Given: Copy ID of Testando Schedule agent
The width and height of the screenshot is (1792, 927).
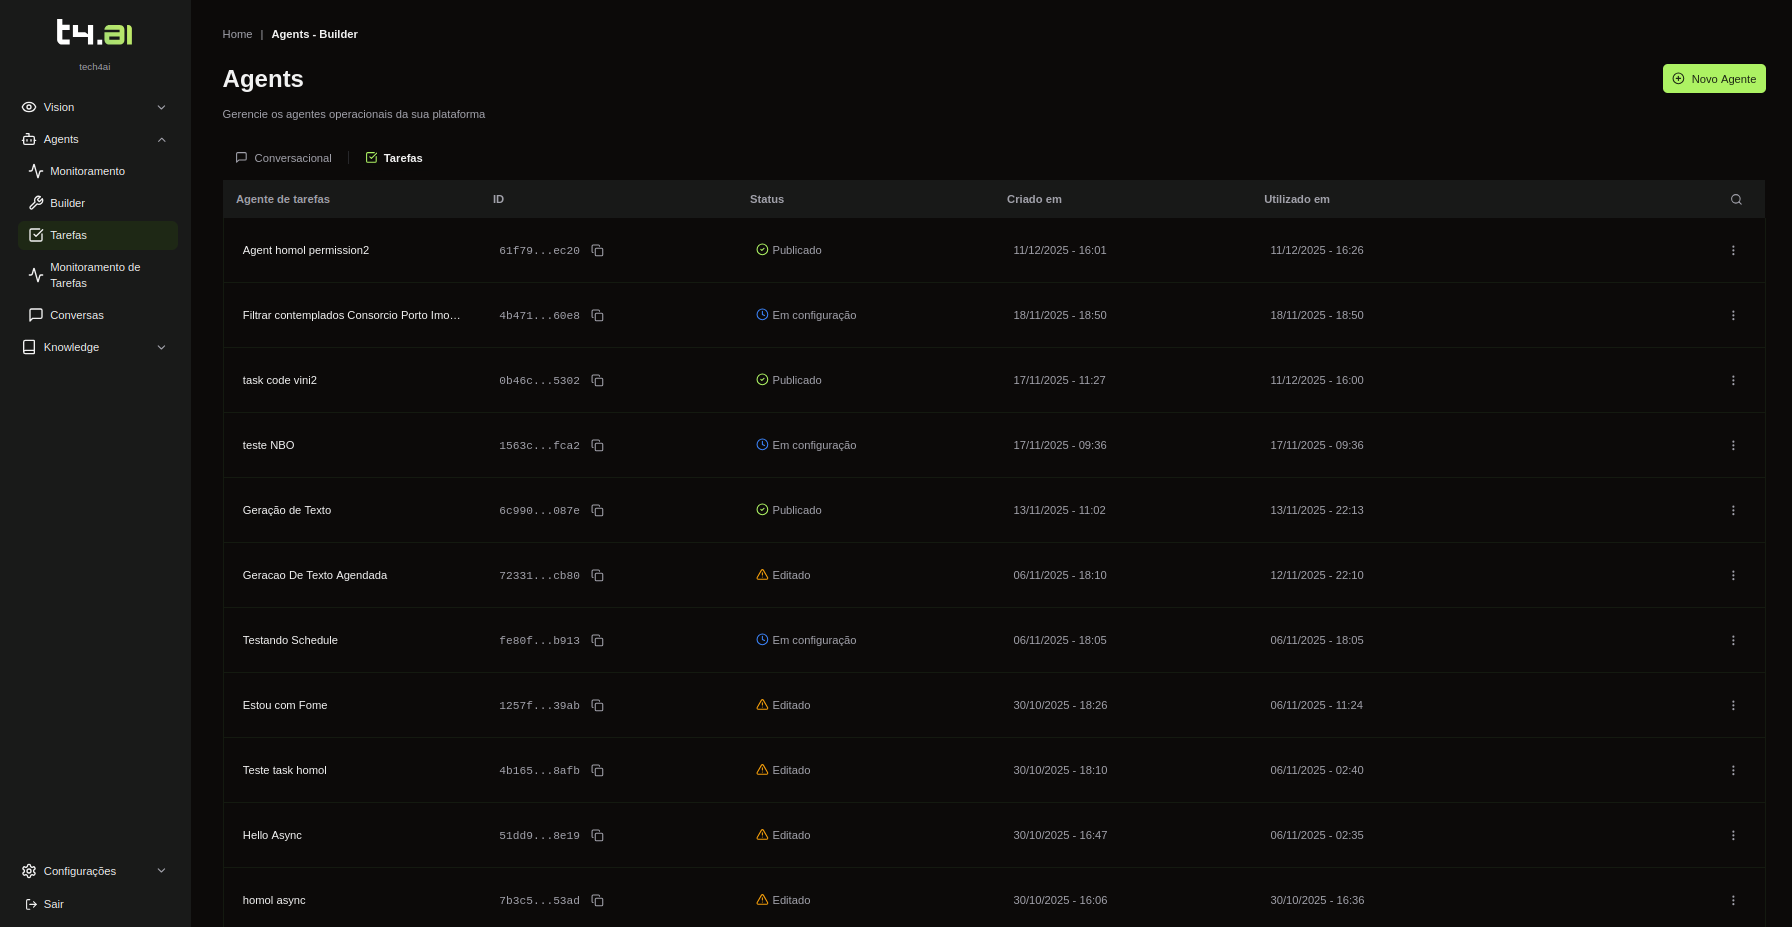Looking at the screenshot, I should [x=597, y=640].
